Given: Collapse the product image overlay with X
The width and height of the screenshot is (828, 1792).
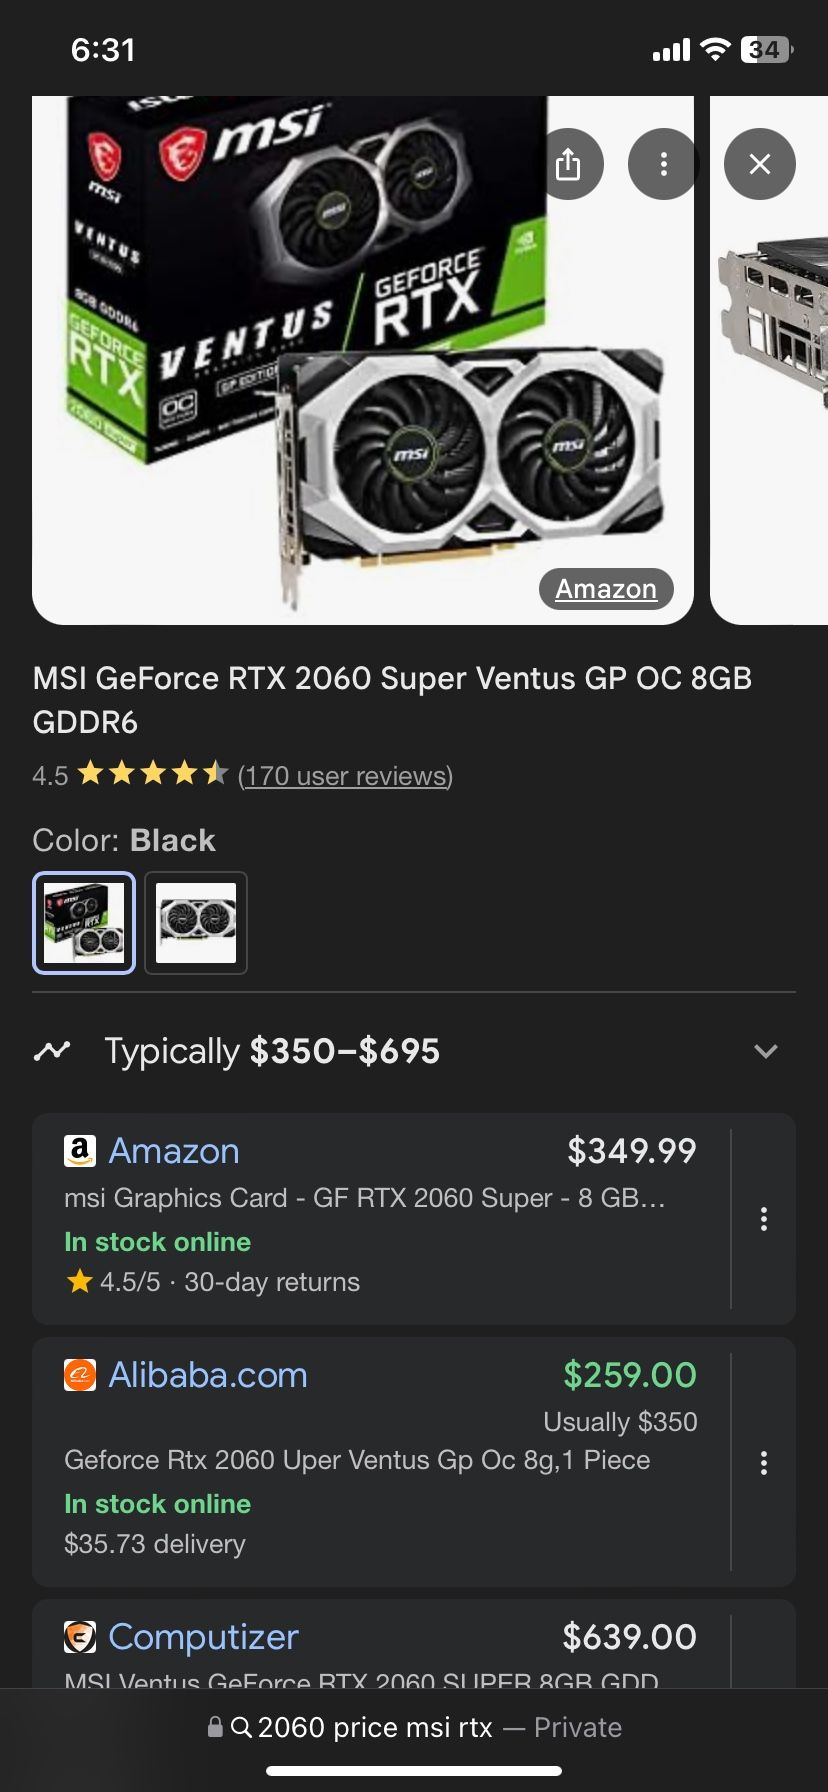Looking at the screenshot, I should [759, 164].
